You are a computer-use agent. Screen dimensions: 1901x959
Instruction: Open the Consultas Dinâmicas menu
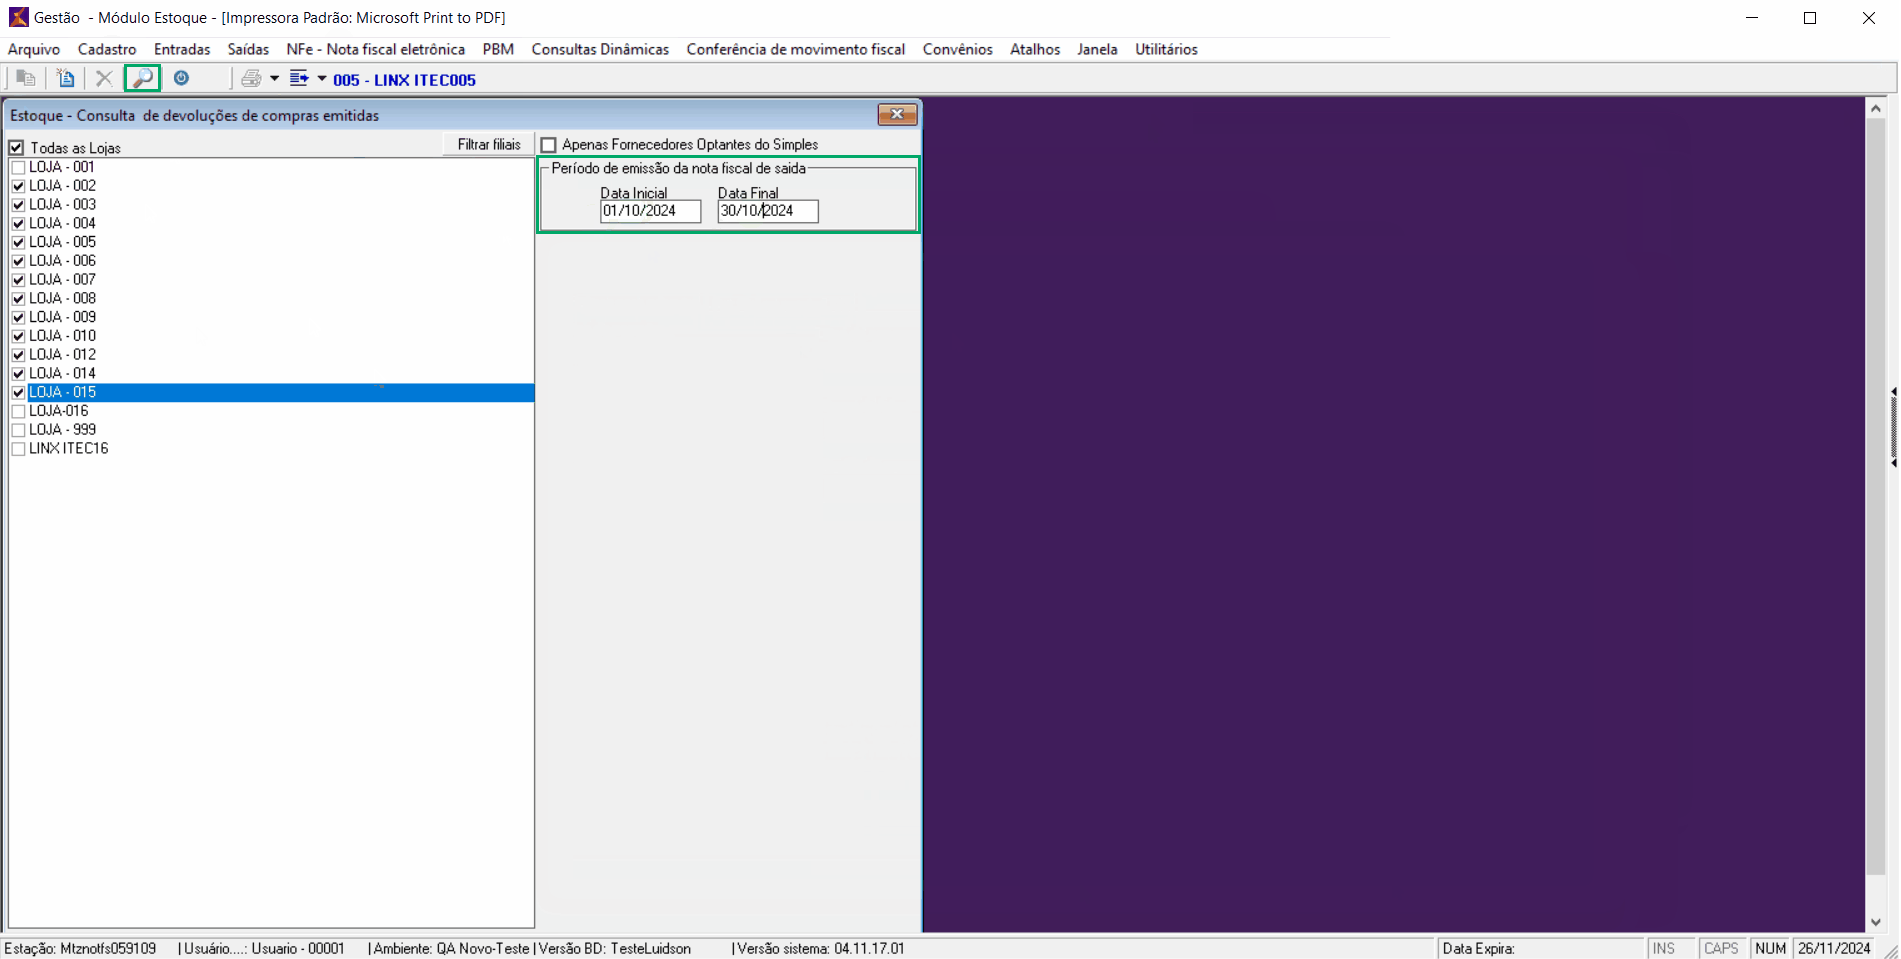pos(600,49)
